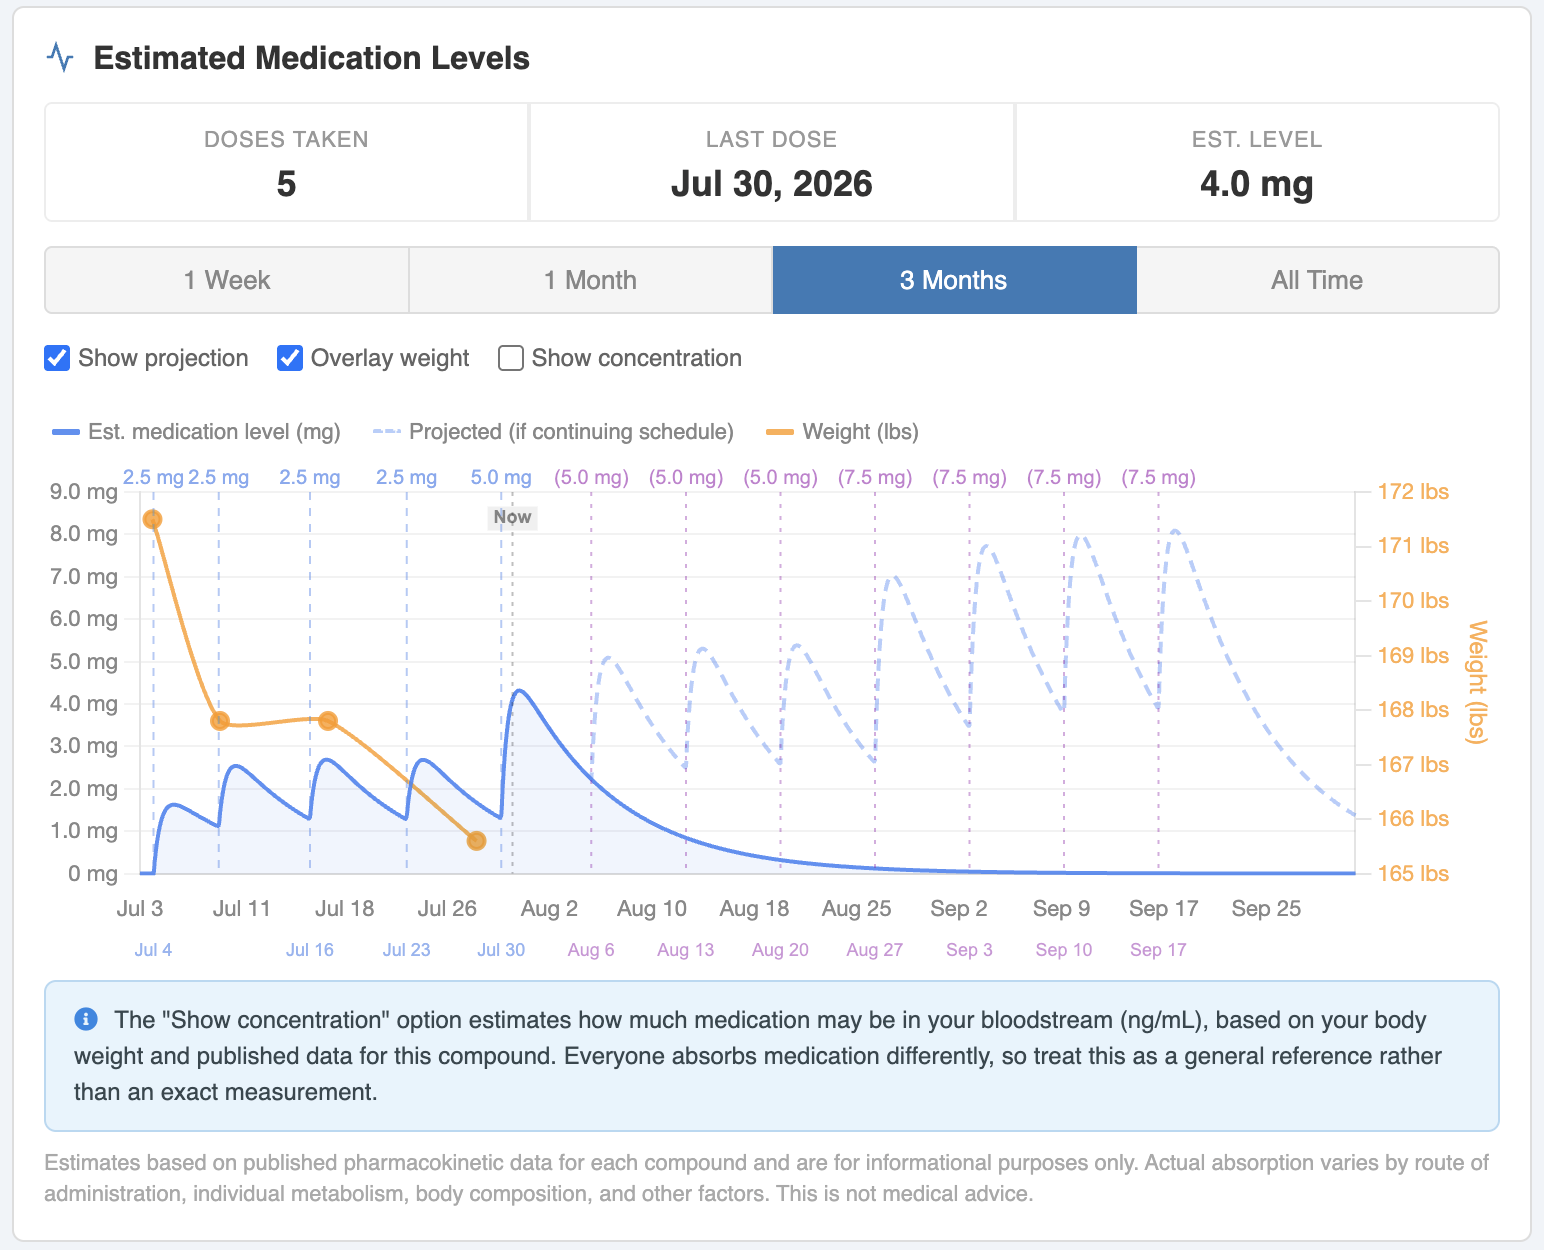The height and width of the screenshot is (1250, 1544).
Task: Switch to the 1 Month range tab
Action: pos(590,280)
